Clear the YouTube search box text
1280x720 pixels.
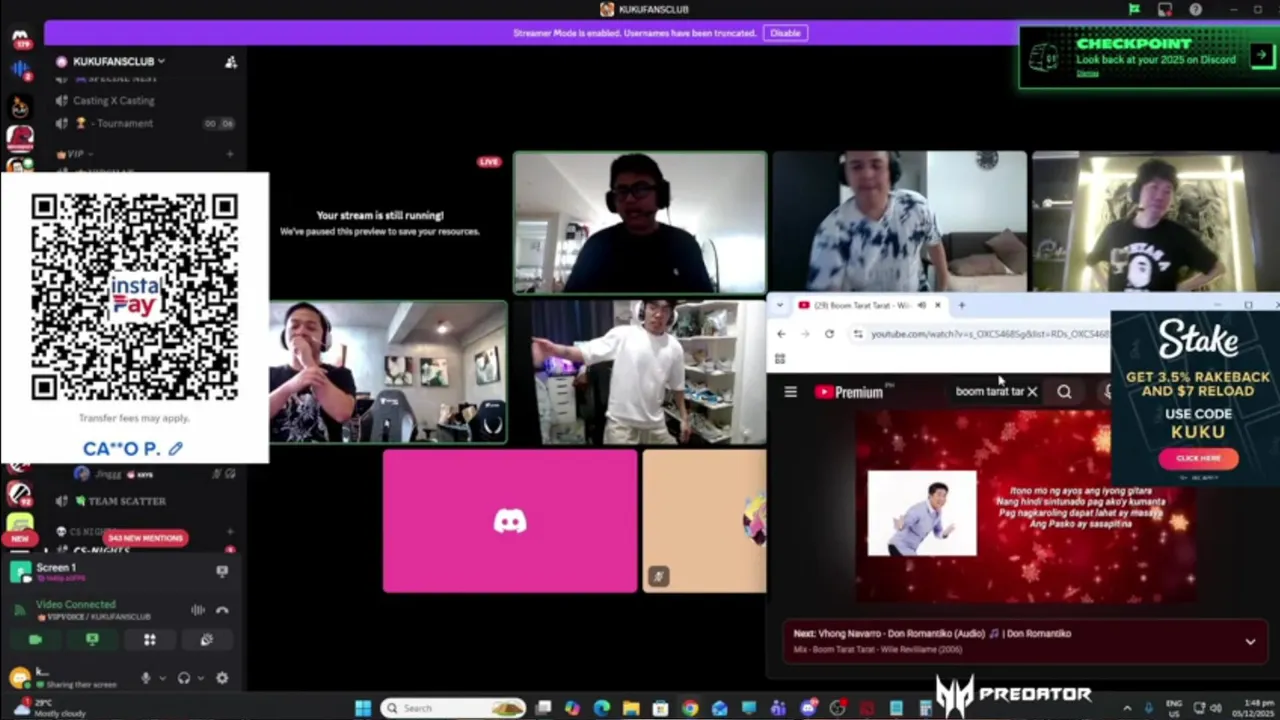pyautogui.click(x=1032, y=392)
